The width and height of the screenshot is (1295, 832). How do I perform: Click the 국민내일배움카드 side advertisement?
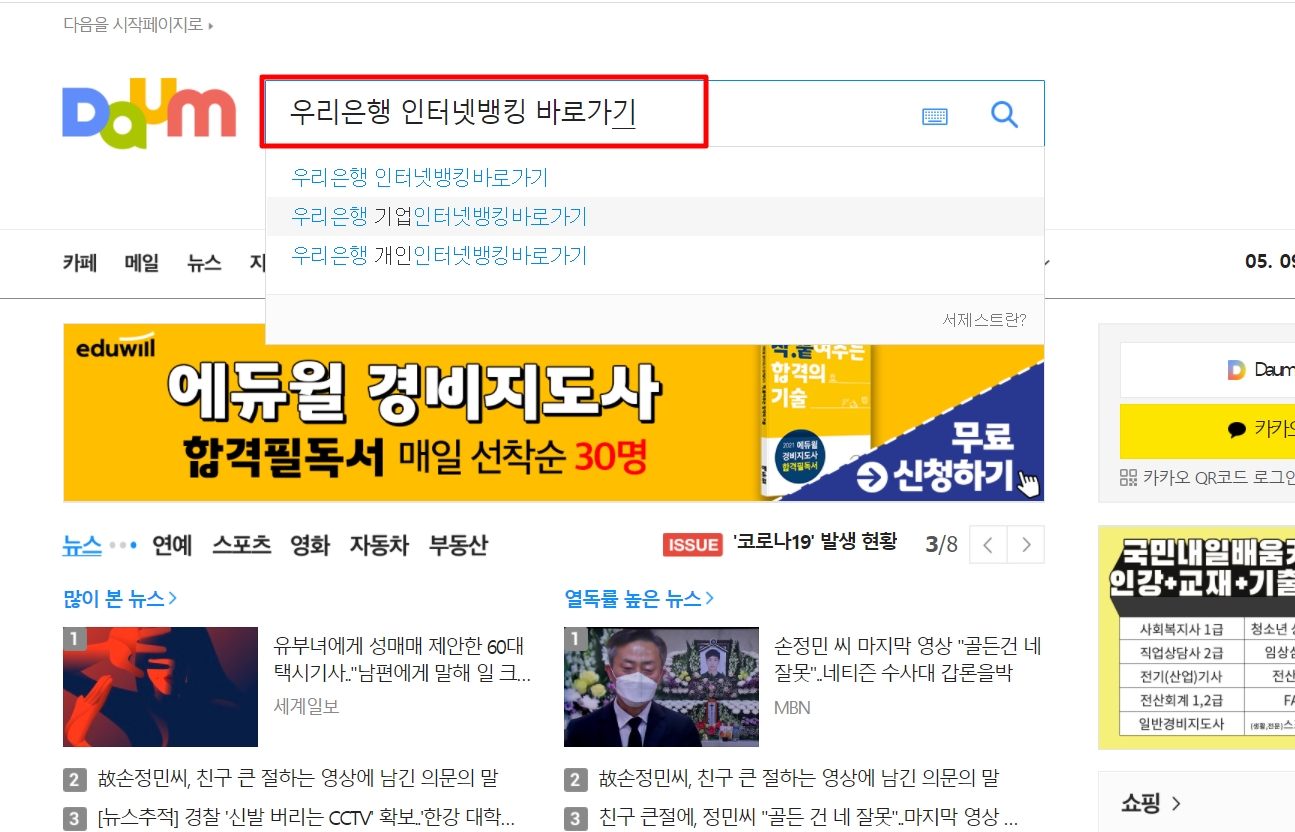coord(1196,637)
